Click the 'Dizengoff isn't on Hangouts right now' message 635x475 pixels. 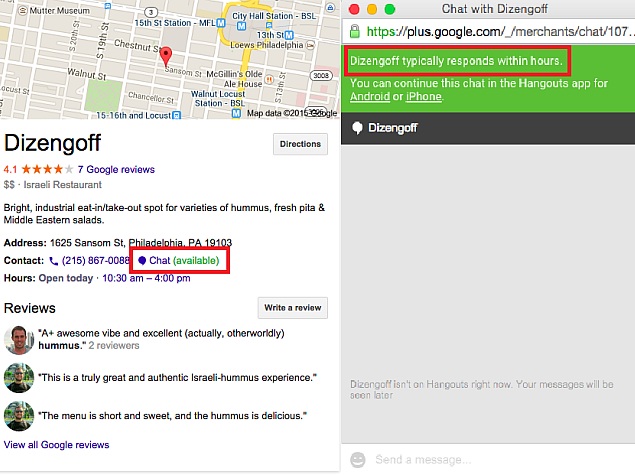[482, 390]
